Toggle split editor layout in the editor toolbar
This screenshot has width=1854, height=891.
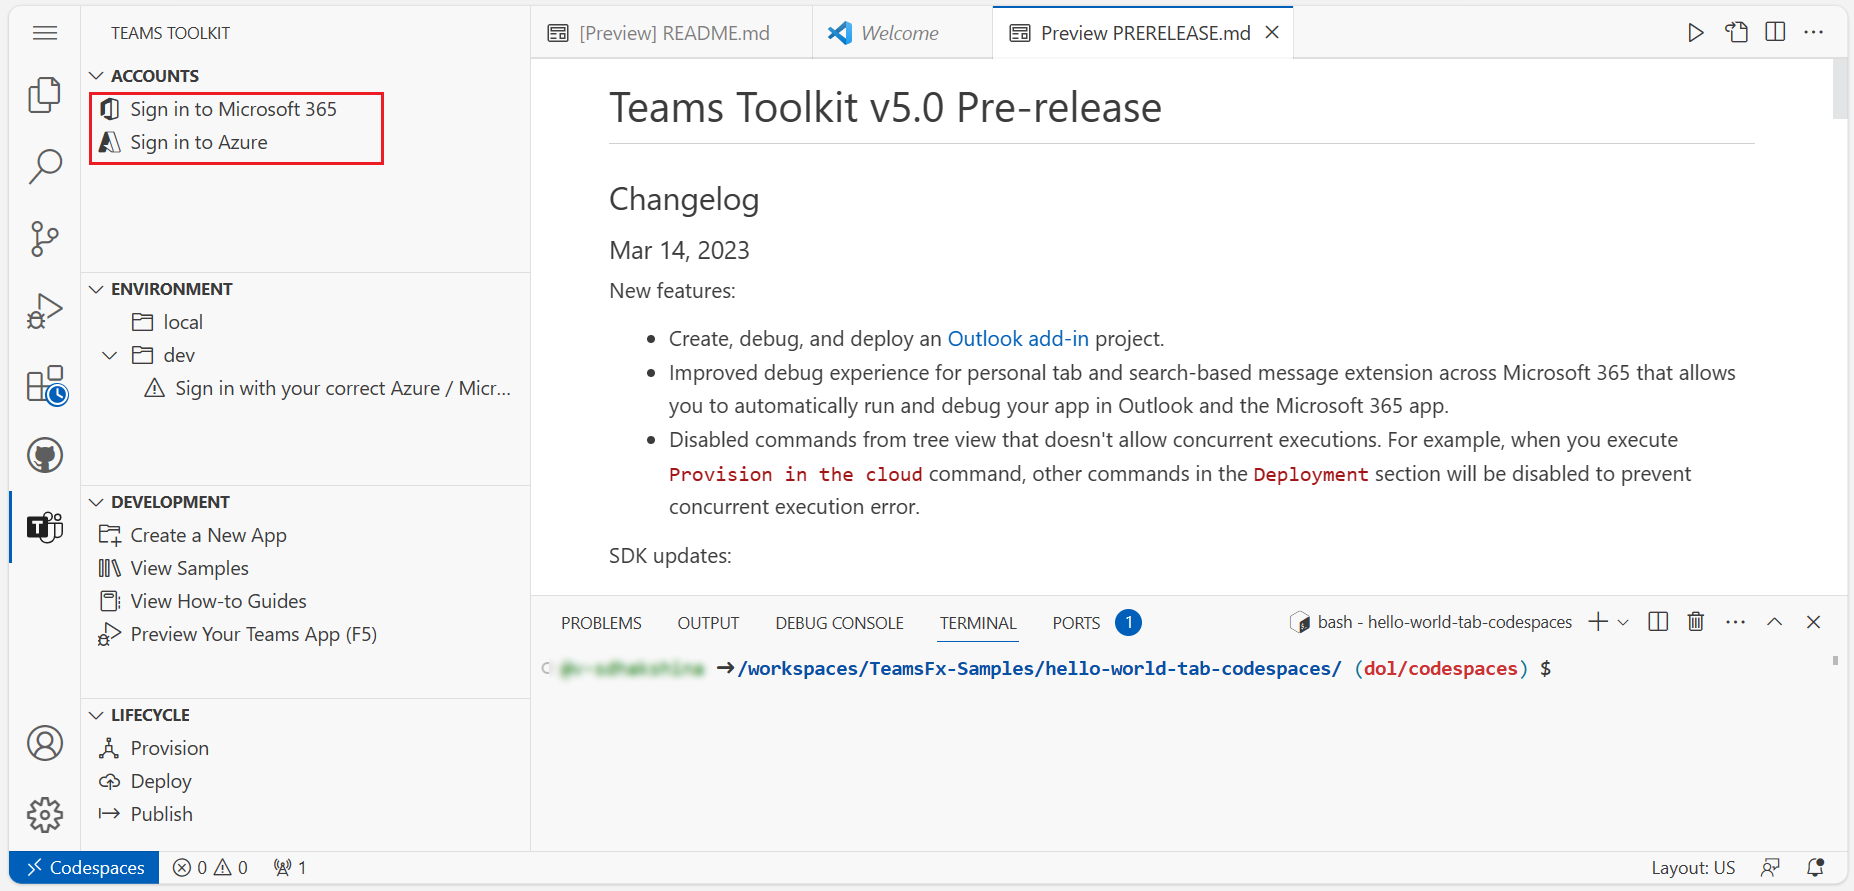coord(1775,32)
